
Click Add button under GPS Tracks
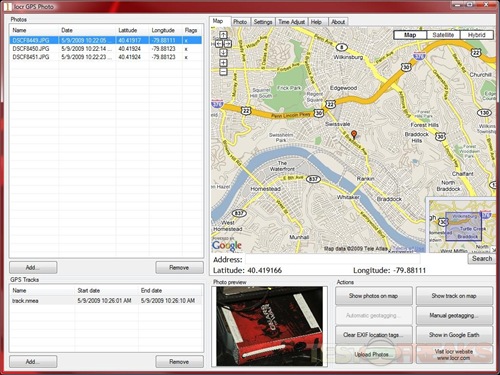click(x=33, y=362)
